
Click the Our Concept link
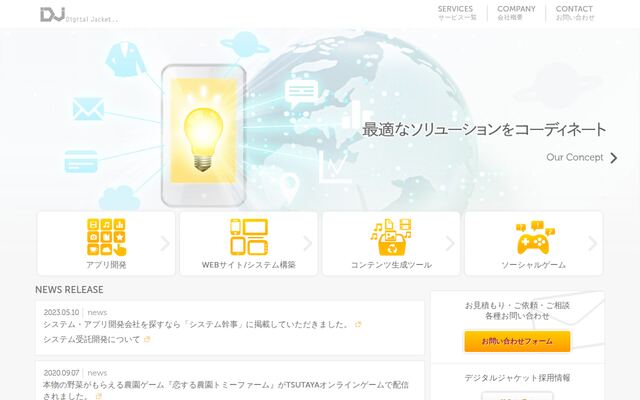point(575,157)
